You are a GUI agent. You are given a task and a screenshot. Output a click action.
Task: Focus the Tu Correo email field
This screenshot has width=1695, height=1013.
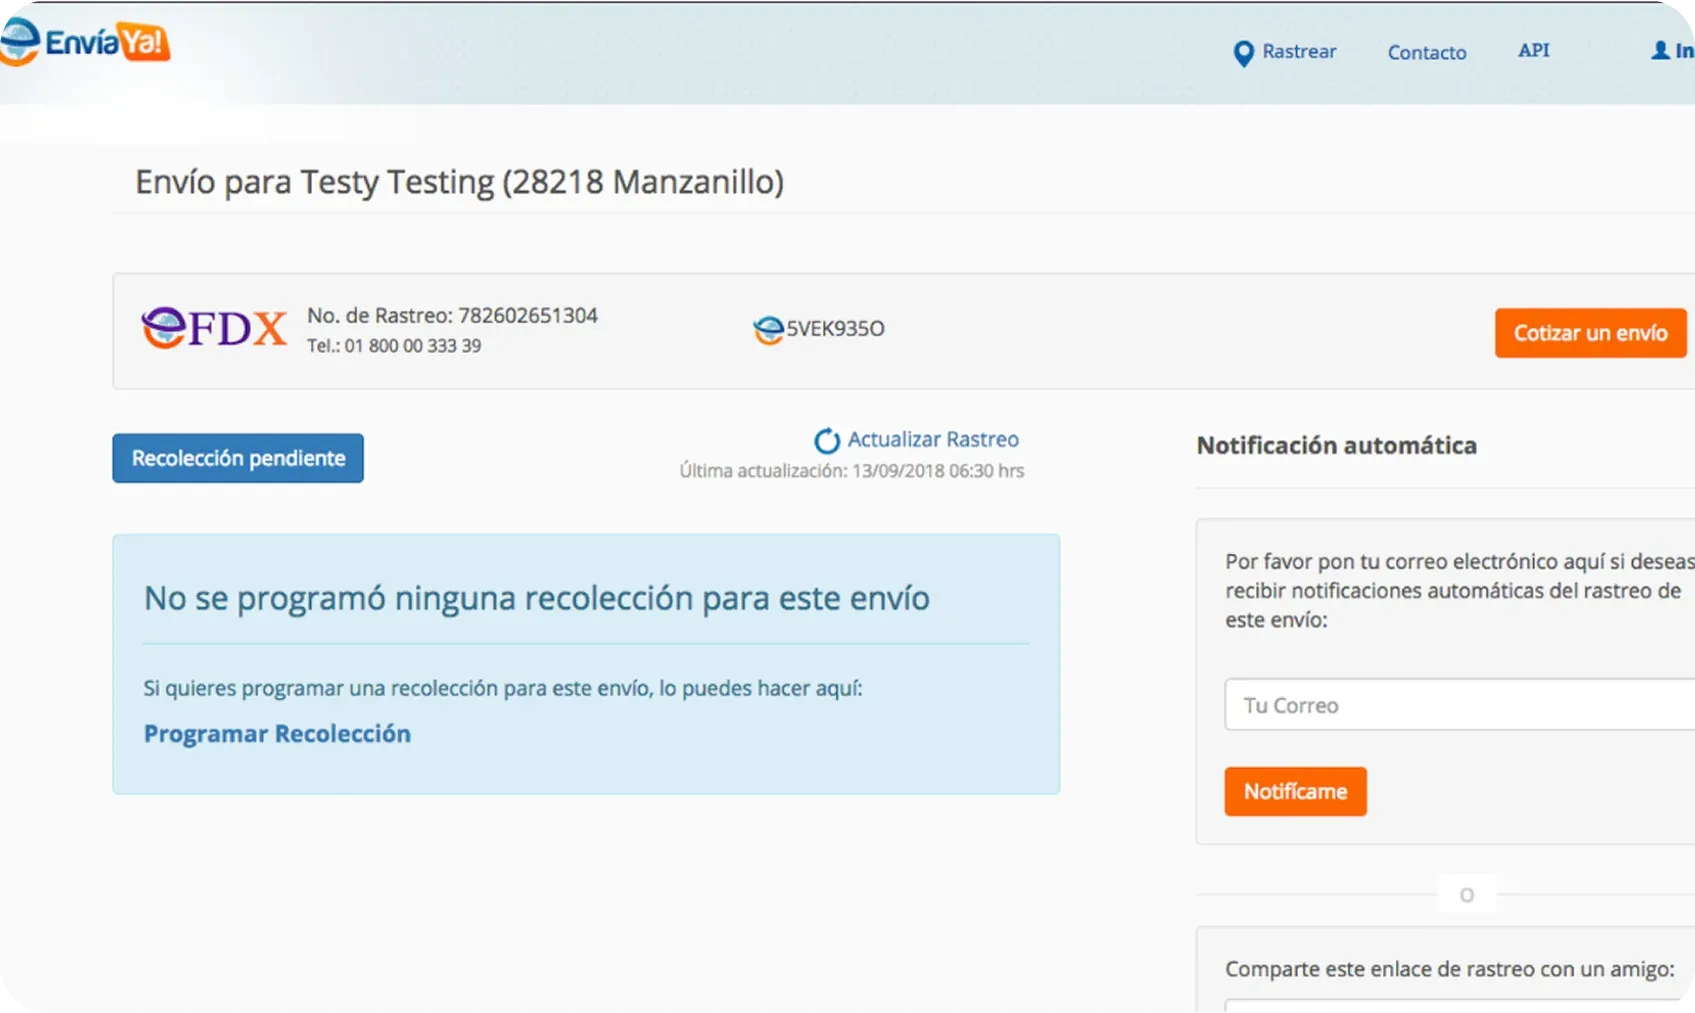point(1458,705)
